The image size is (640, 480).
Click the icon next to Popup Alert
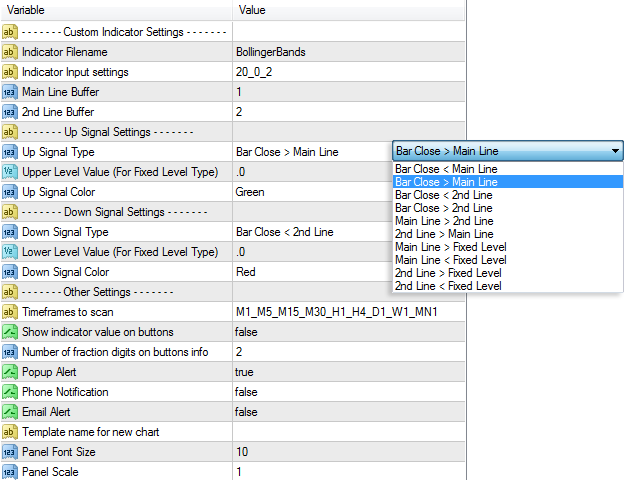[x=10, y=372]
